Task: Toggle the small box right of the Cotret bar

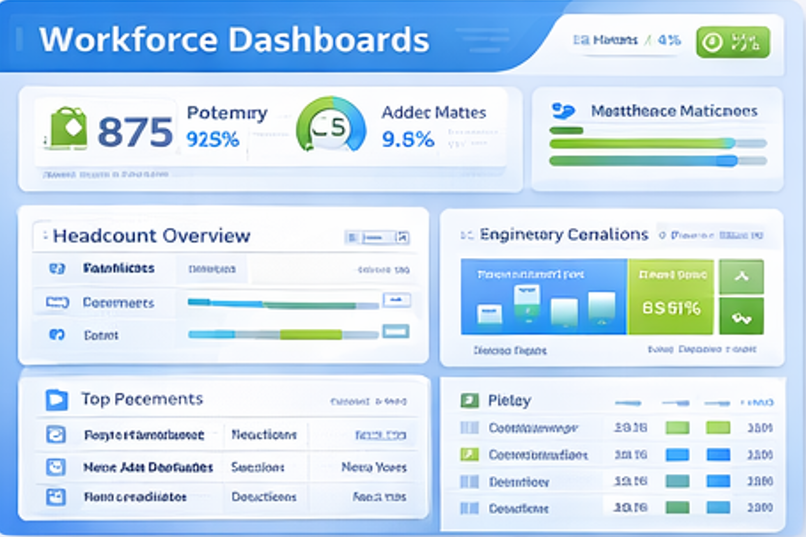Action: (396, 332)
